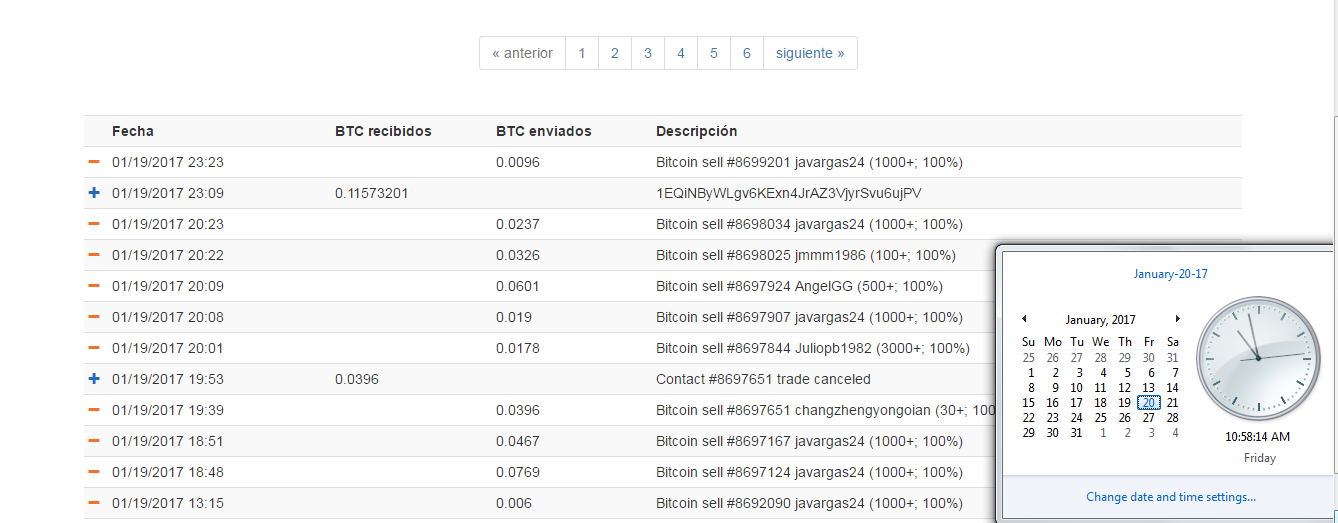
Task: Click sent amount 0.0326
Action: pyautogui.click(x=518, y=255)
